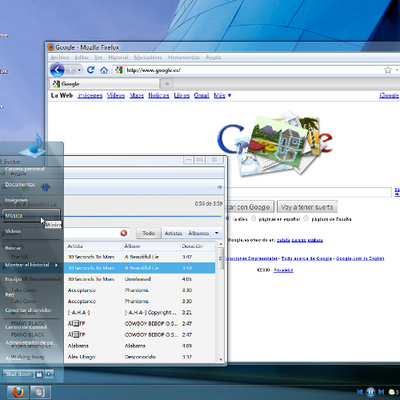400x400 pixels.
Task: Open Noticias link on Google page
Action: tap(159, 96)
